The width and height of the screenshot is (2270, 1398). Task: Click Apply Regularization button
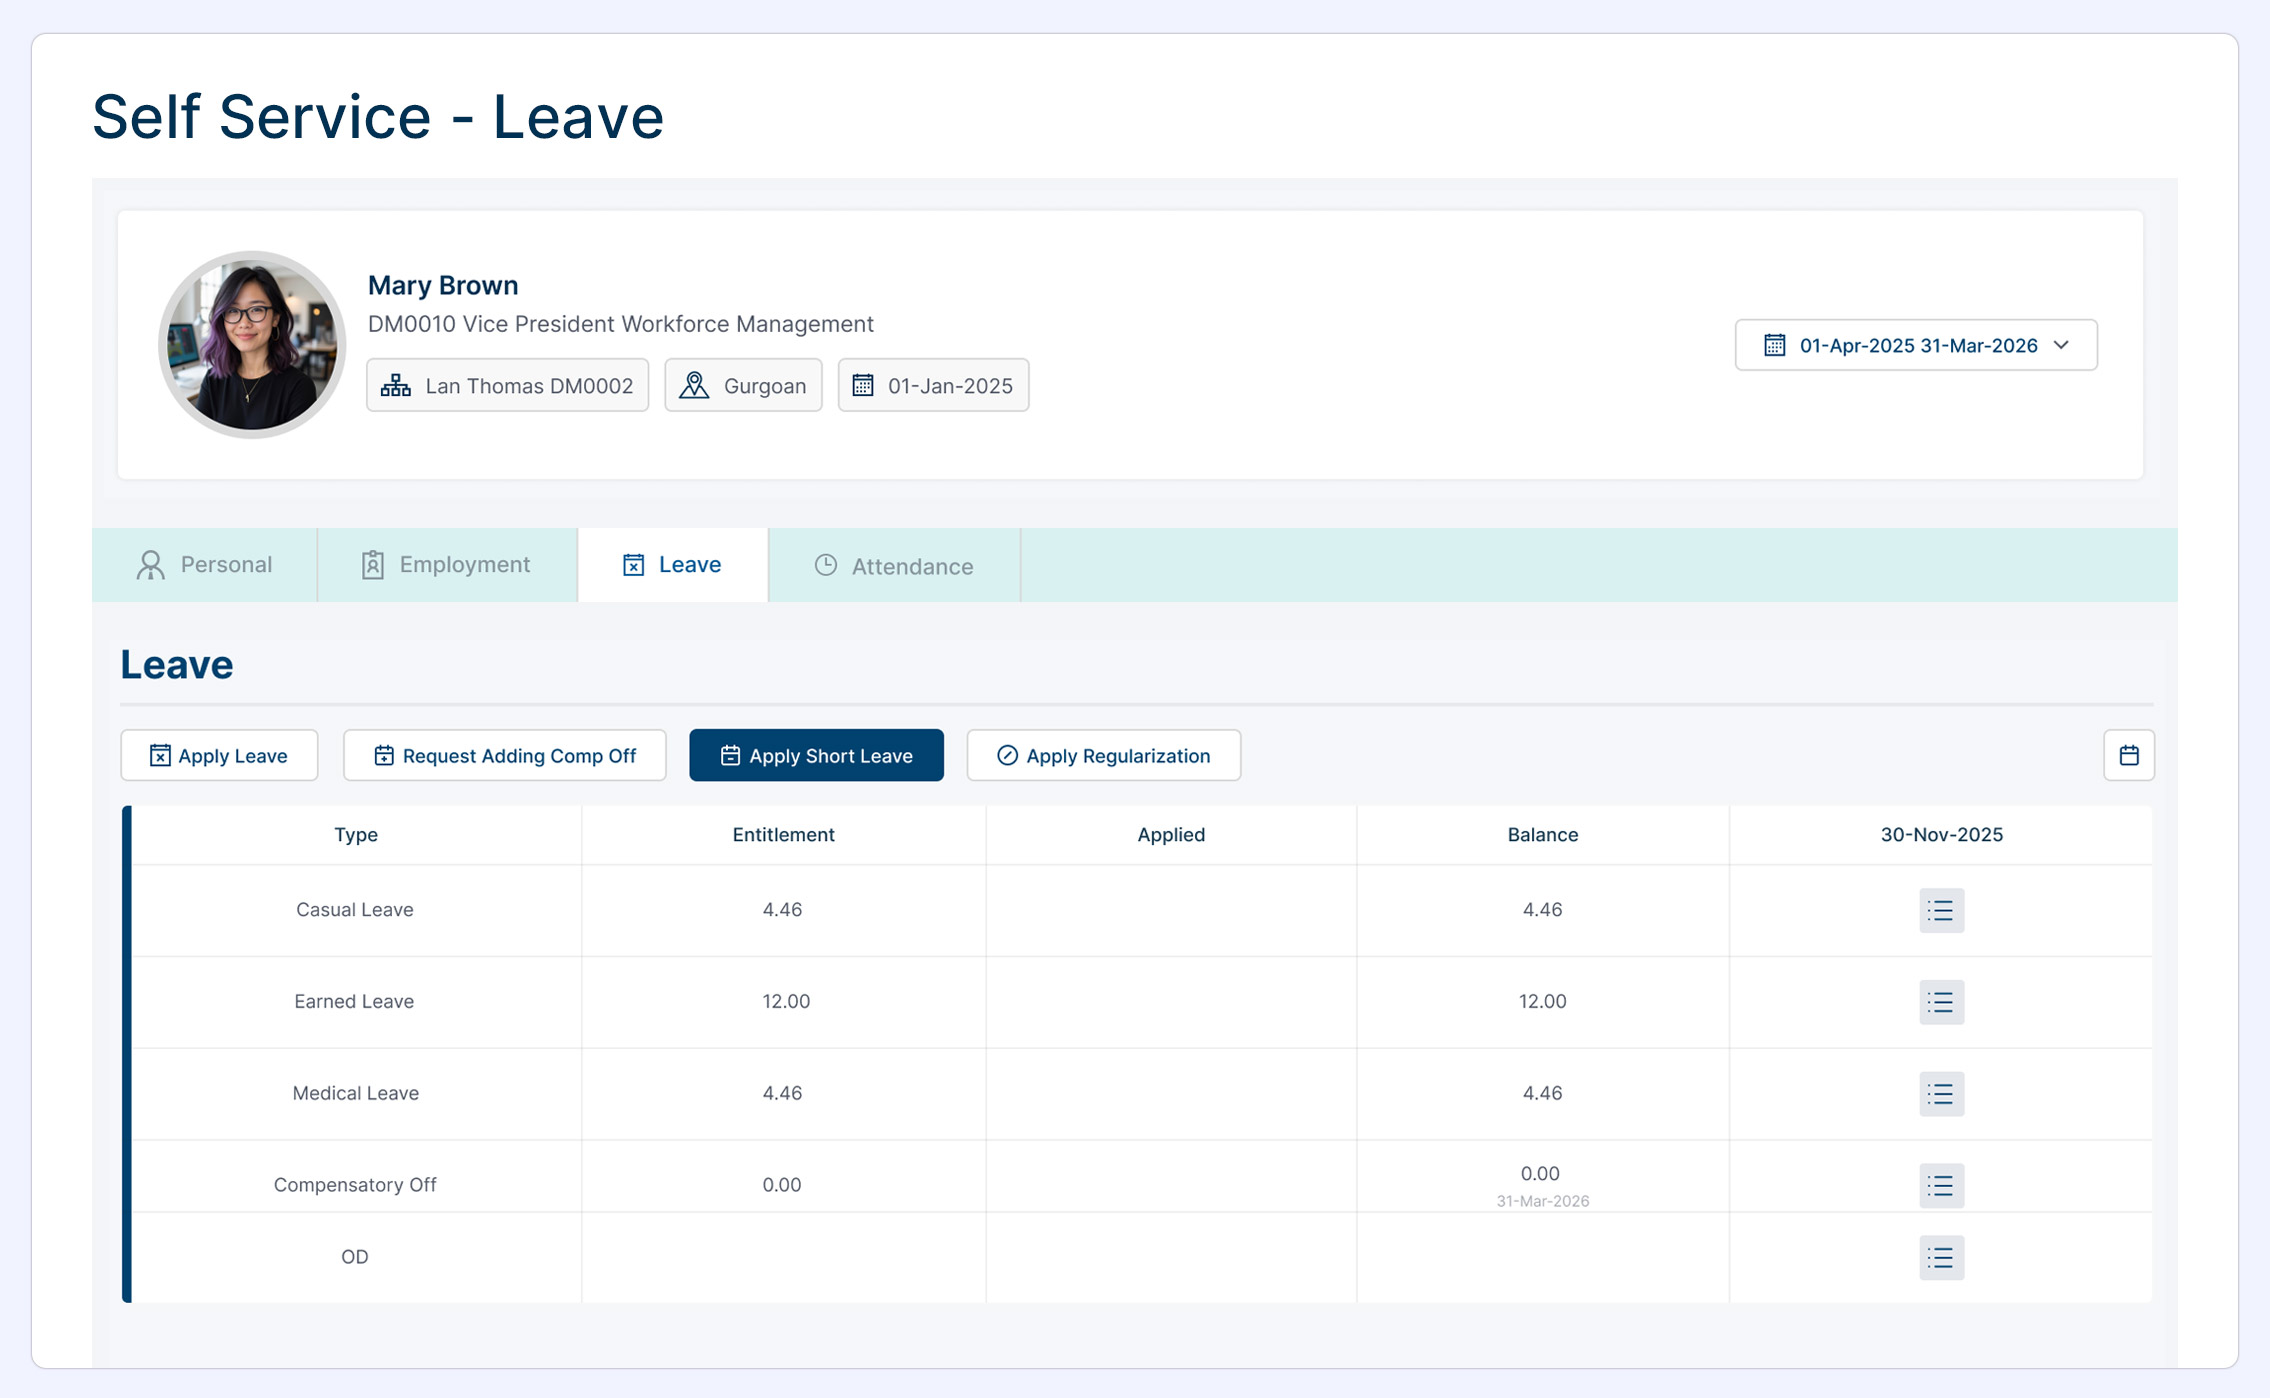coord(1103,756)
